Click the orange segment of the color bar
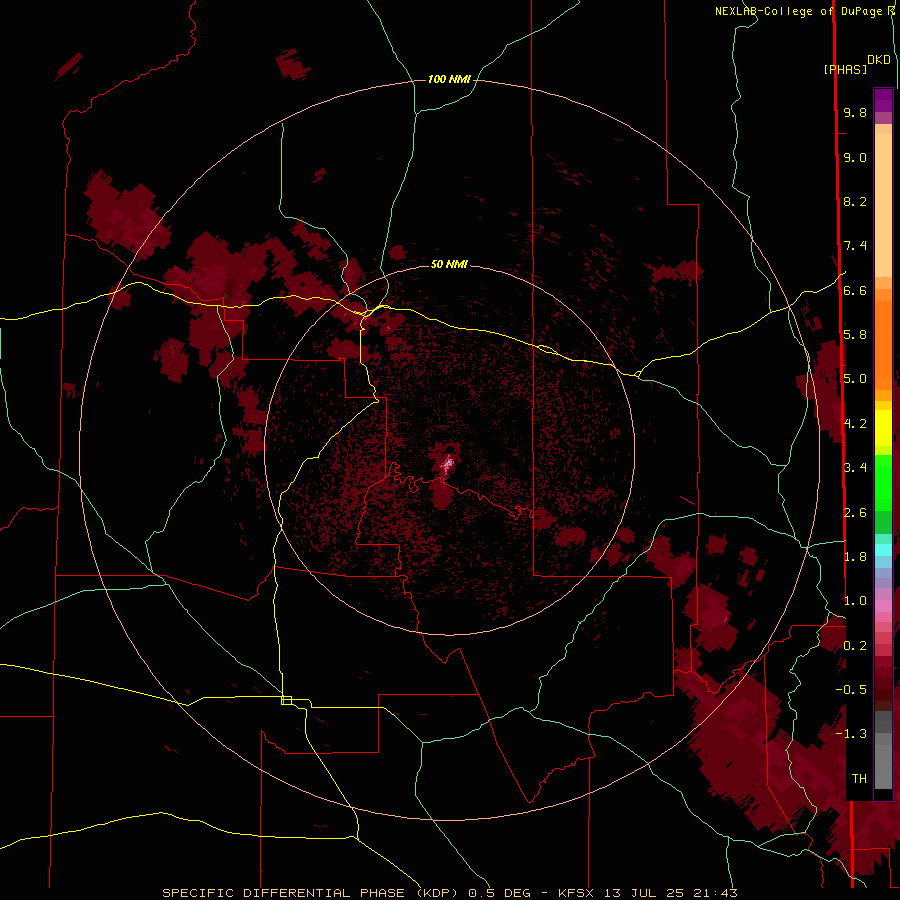The height and width of the screenshot is (900, 900). 883,346
